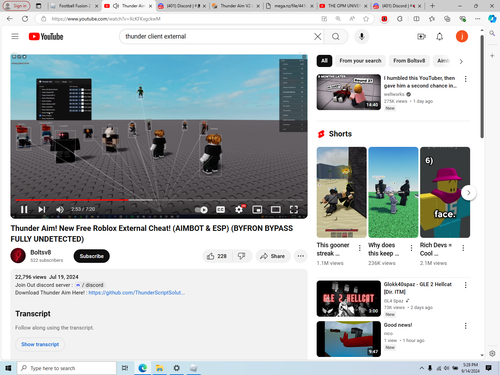This screenshot has width=500, height=375.
Task: Open the Boltsv8 channel name link
Action: point(41,252)
